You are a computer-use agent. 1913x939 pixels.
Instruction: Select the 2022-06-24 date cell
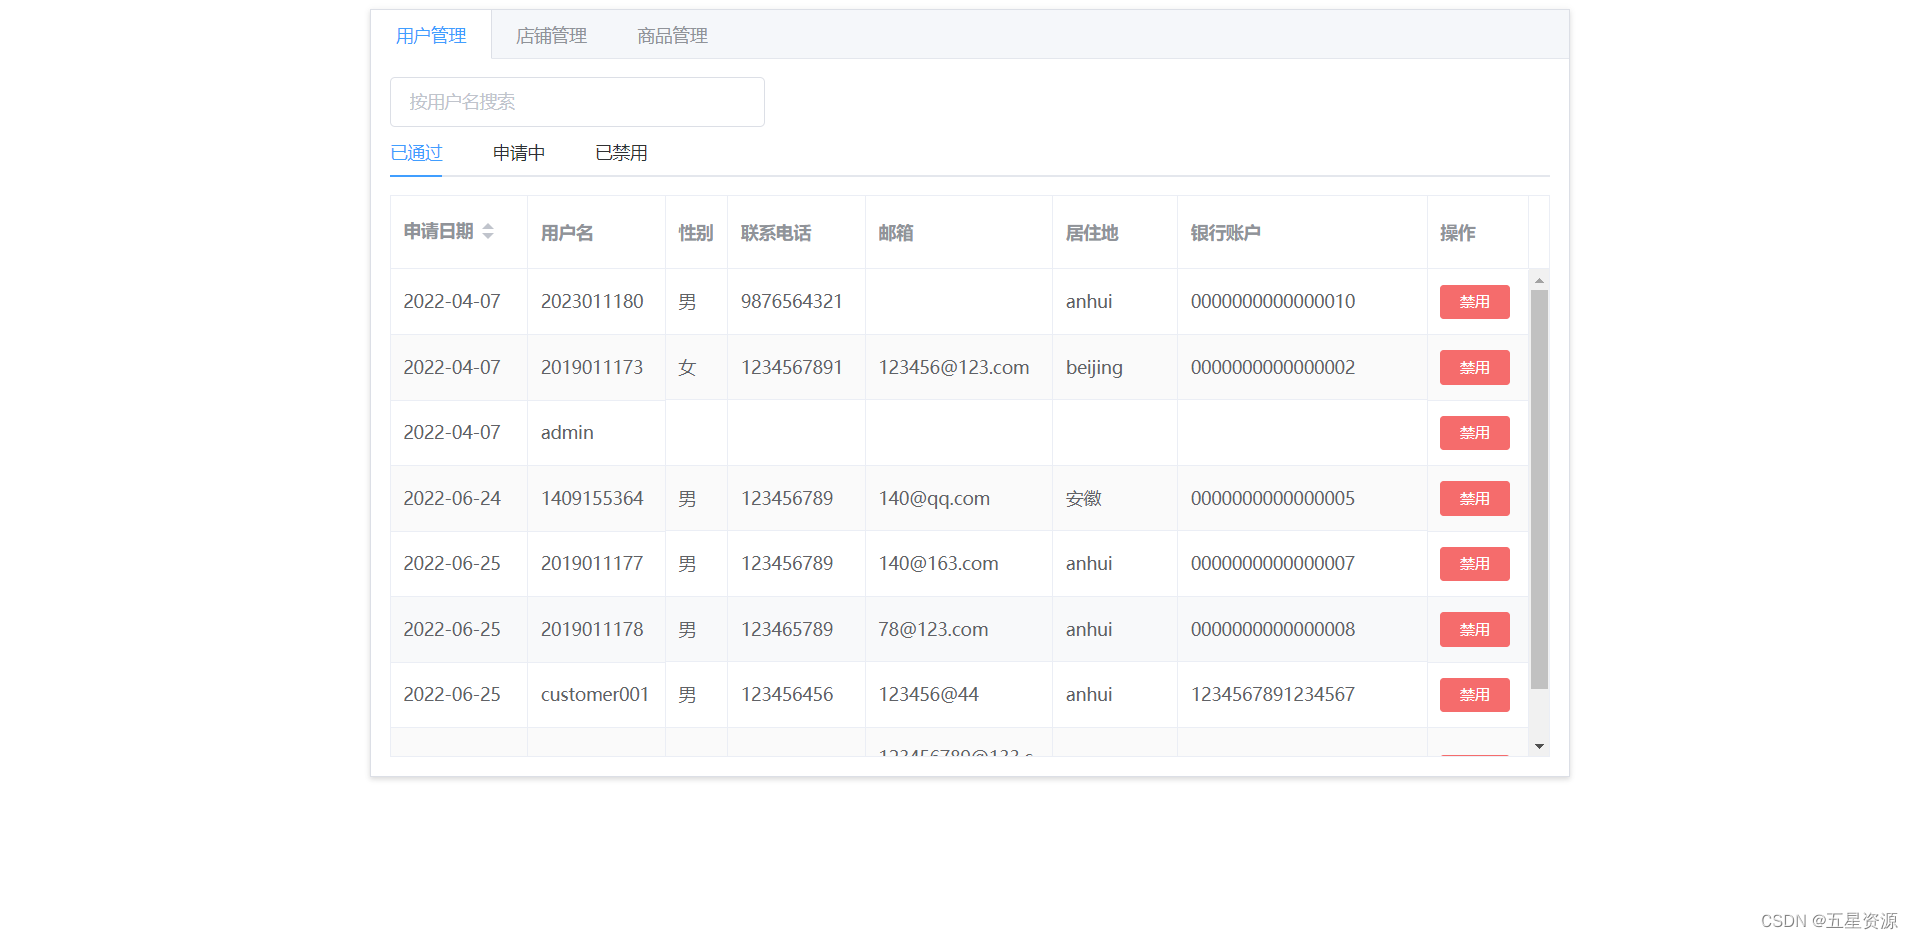click(451, 498)
